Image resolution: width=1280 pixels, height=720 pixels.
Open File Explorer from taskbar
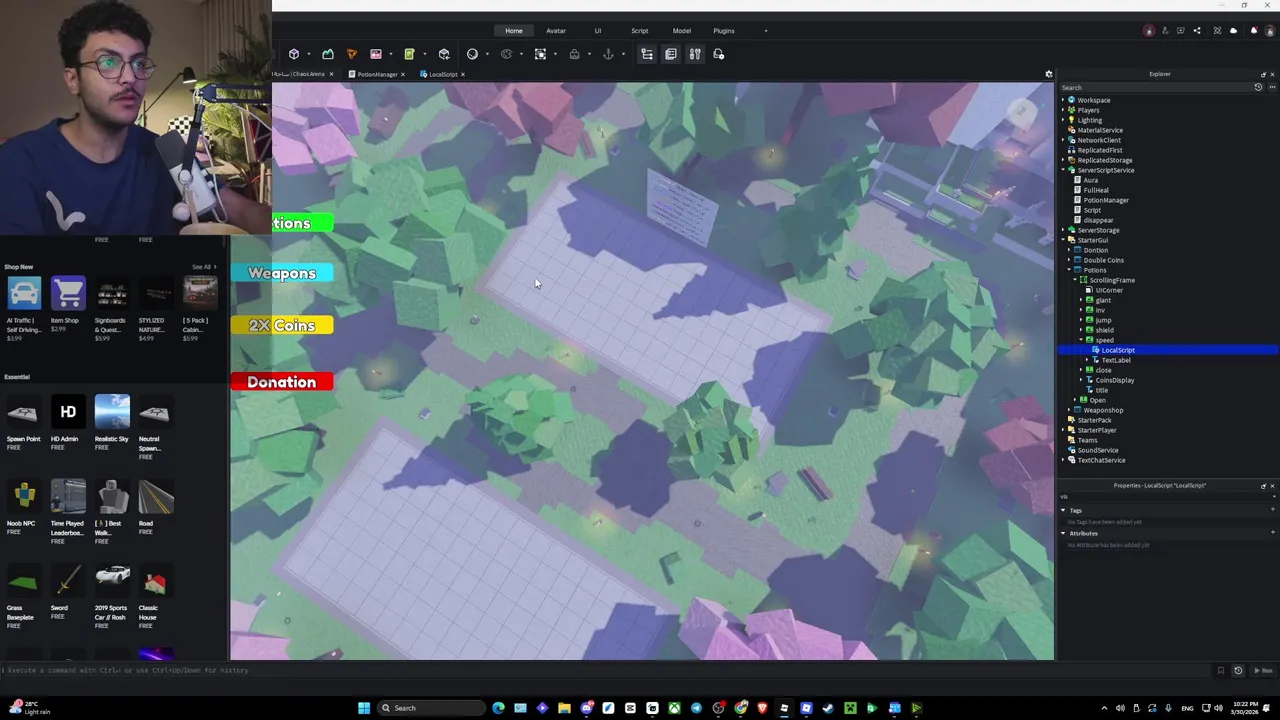564,708
